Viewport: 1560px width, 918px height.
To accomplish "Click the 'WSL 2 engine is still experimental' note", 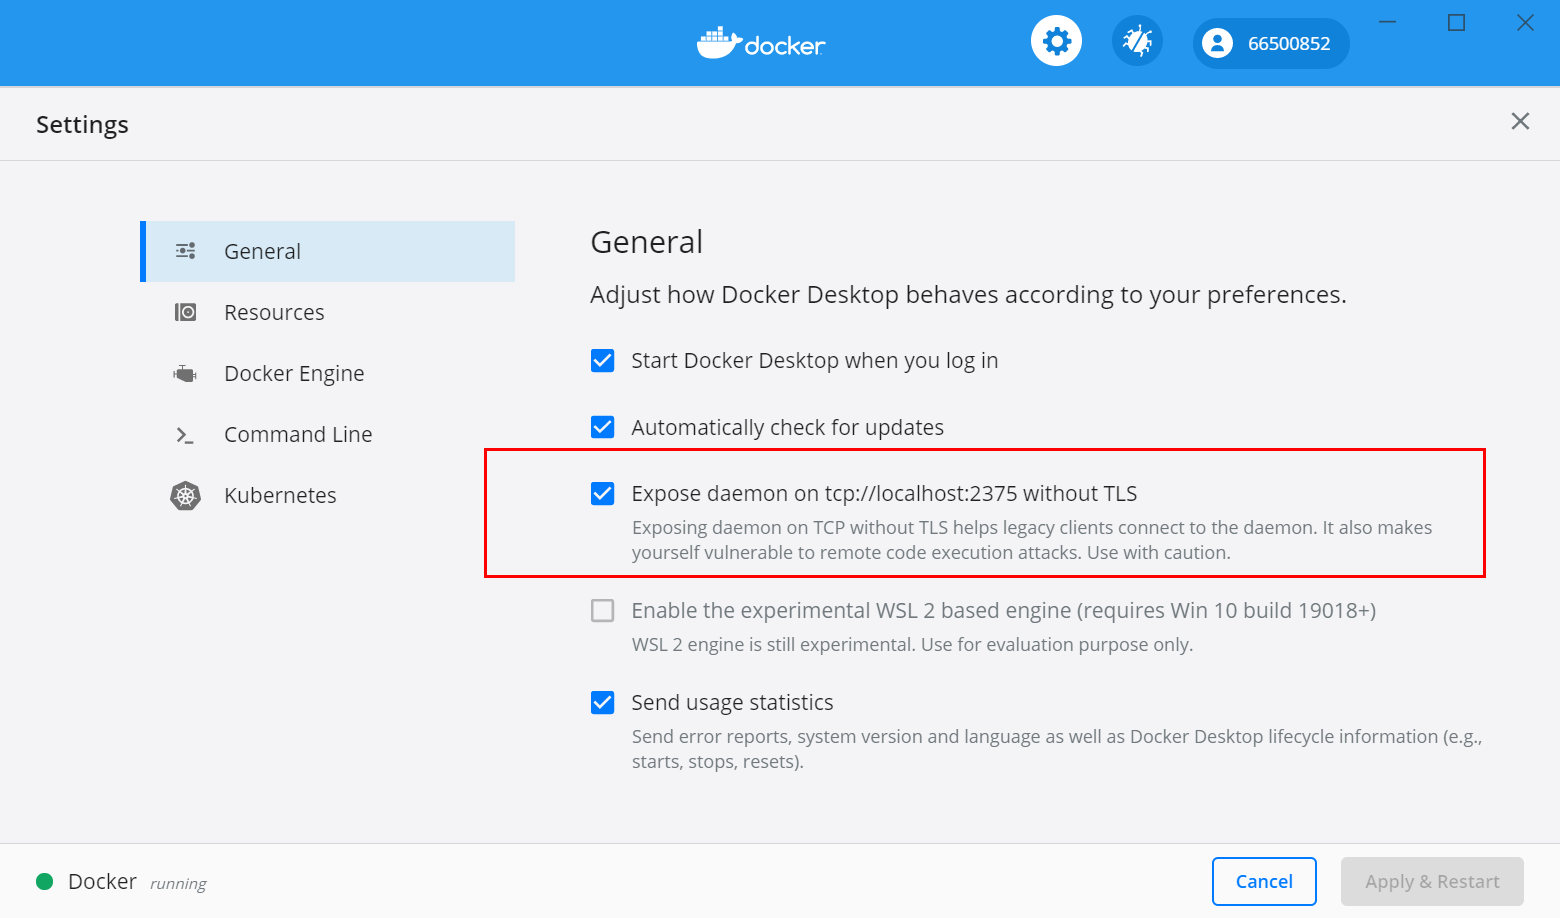I will point(912,644).
